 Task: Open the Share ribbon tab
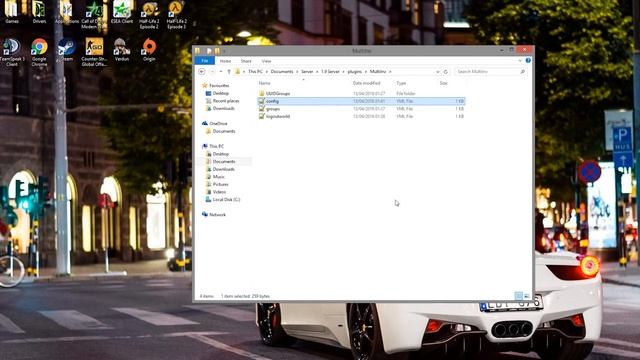(246, 61)
